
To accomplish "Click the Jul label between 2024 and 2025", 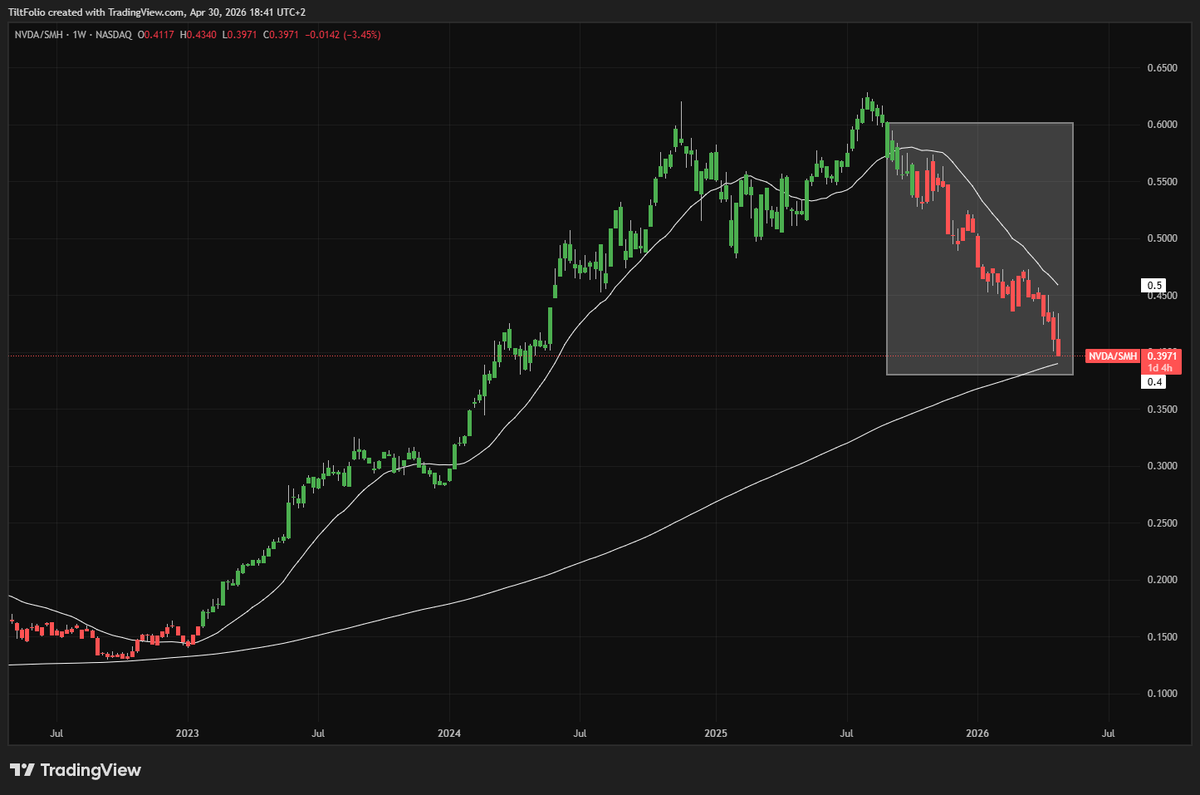I will coord(580,733).
